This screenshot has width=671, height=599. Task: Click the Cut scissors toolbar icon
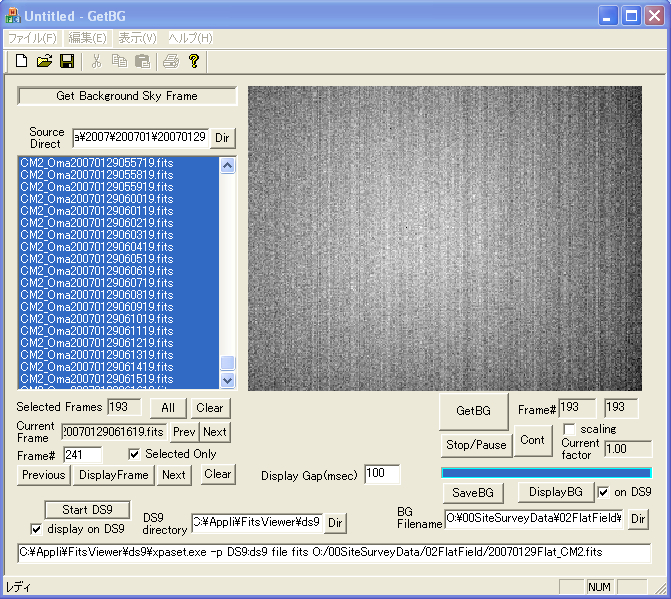pyautogui.click(x=97, y=62)
